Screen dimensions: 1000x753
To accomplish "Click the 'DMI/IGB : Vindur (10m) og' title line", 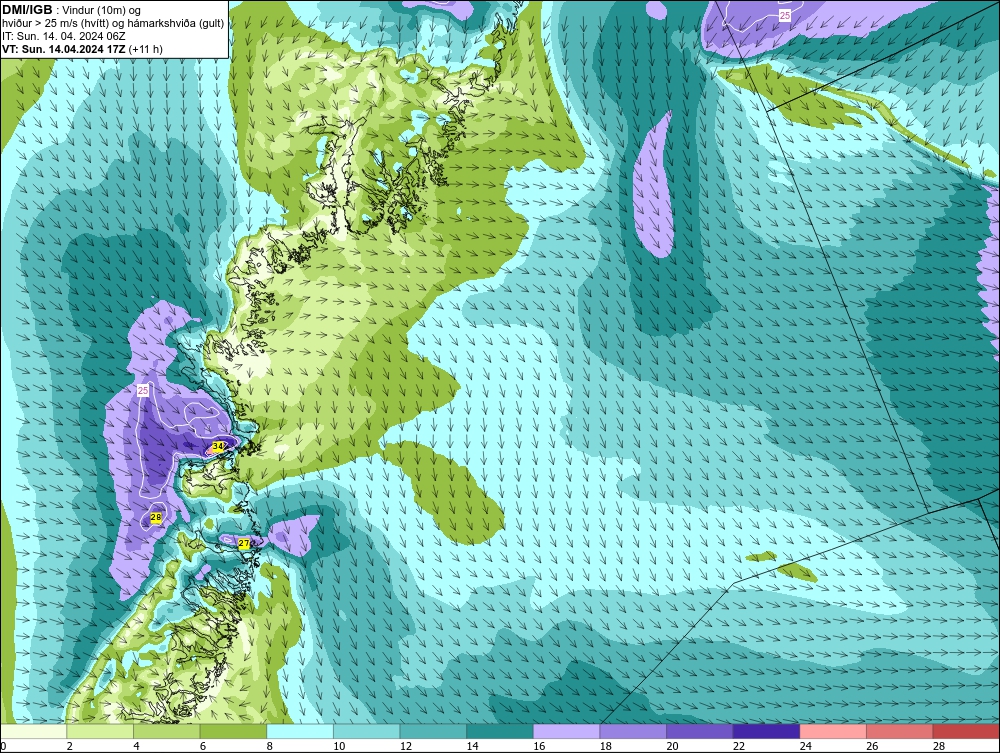I will coord(71,10).
